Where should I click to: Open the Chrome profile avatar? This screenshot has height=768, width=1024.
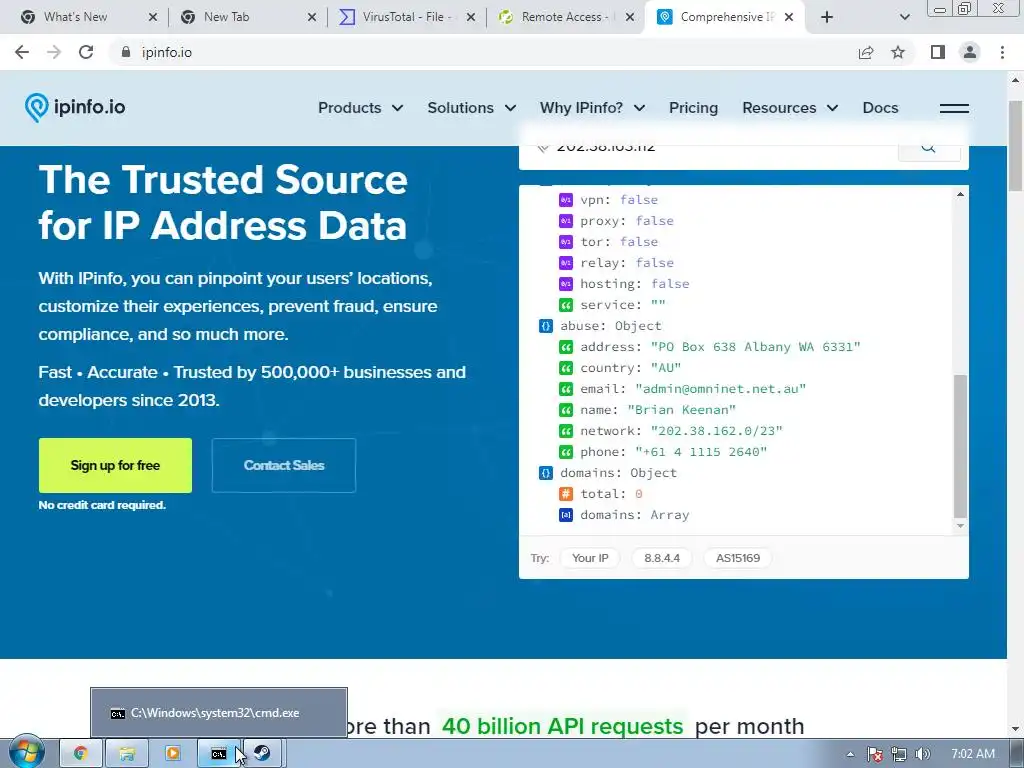970,52
